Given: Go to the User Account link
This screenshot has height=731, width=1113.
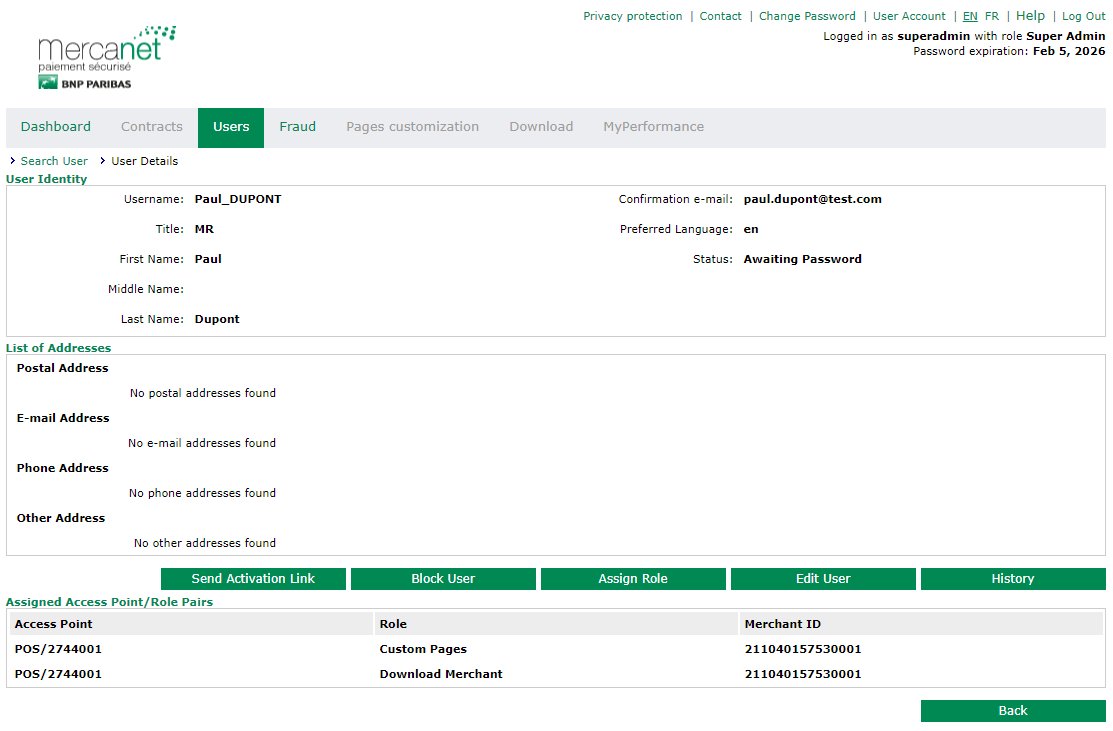Looking at the screenshot, I should [909, 16].
